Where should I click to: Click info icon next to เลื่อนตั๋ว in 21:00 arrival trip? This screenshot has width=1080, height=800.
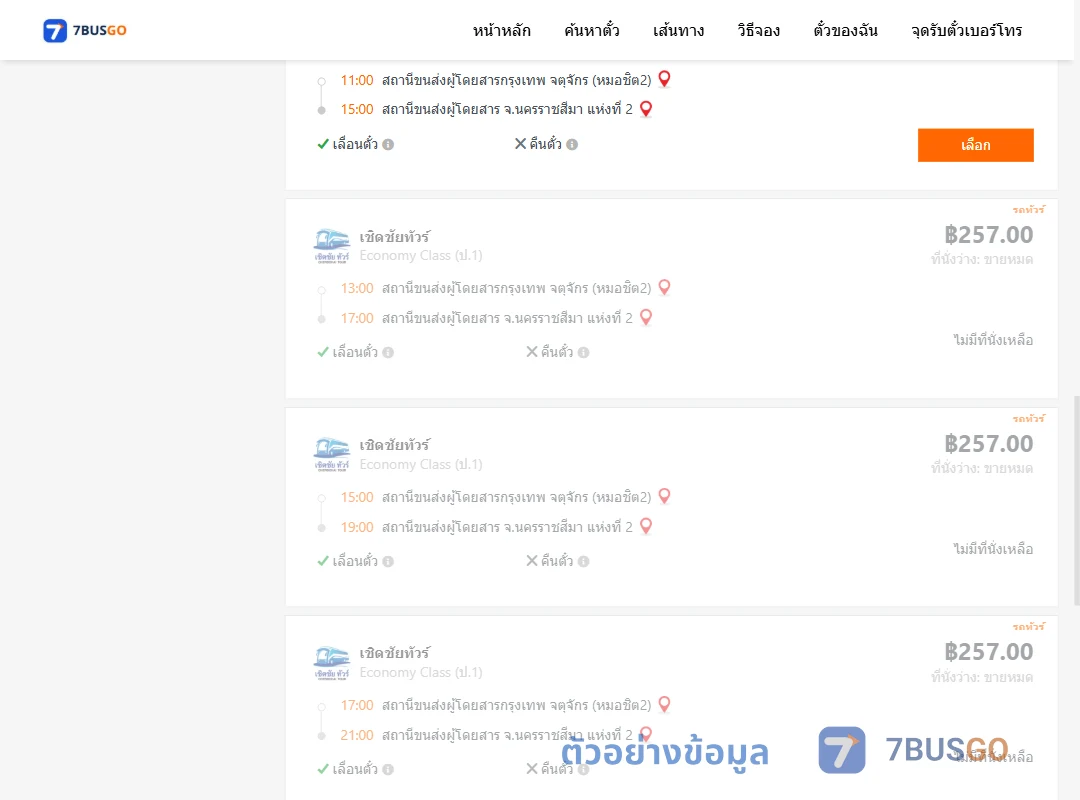388,769
